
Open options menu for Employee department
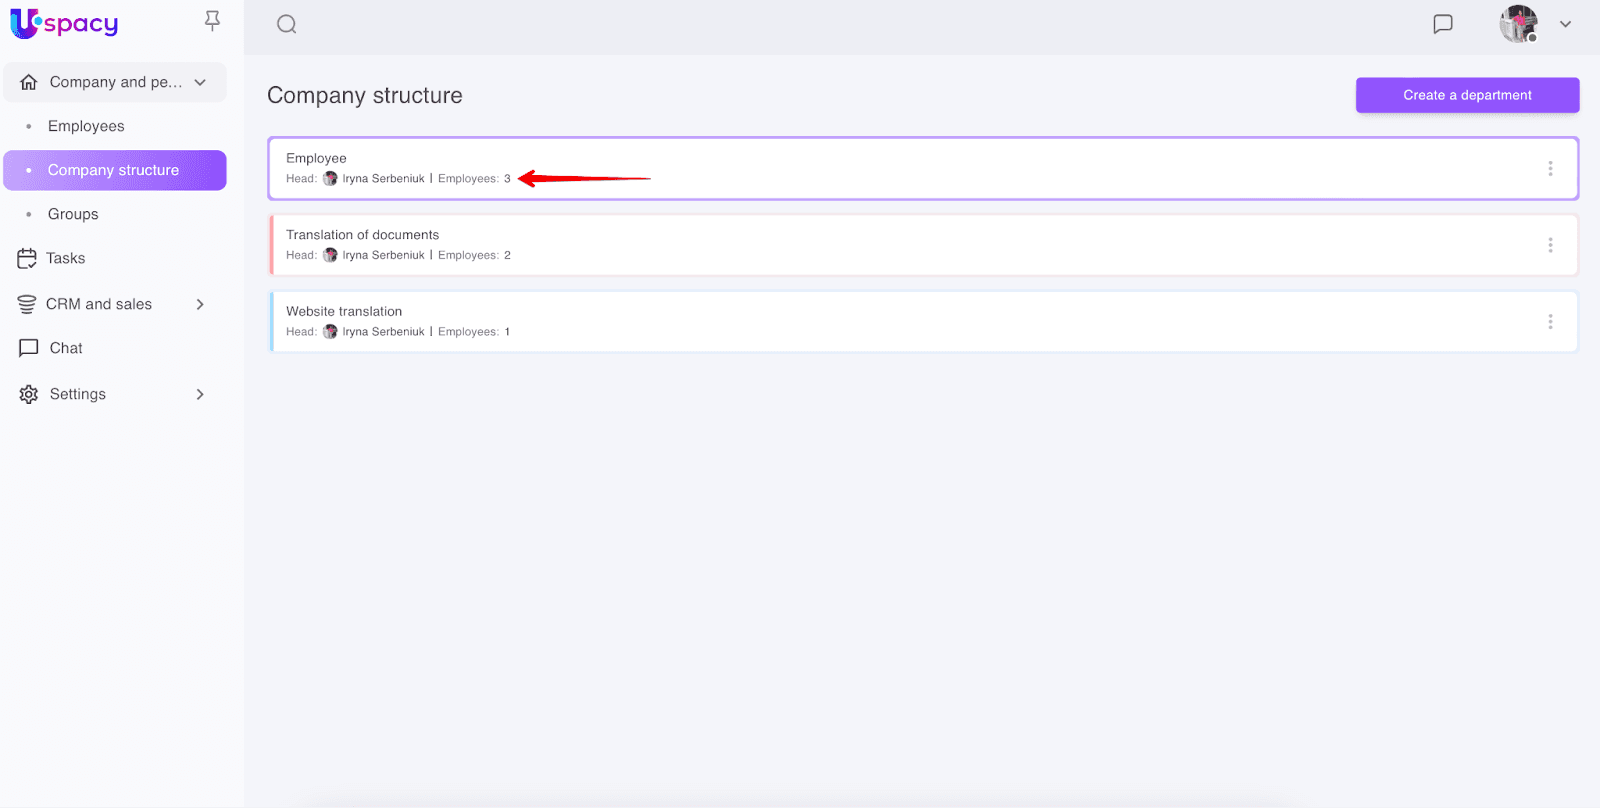(1550, 169)
